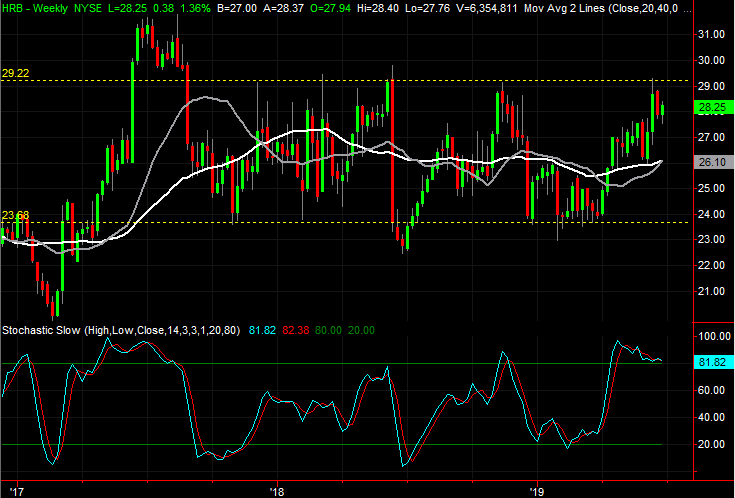Click the cyan 81.82 stochastic value tag
735x498 pixels.
click(712, 363)
